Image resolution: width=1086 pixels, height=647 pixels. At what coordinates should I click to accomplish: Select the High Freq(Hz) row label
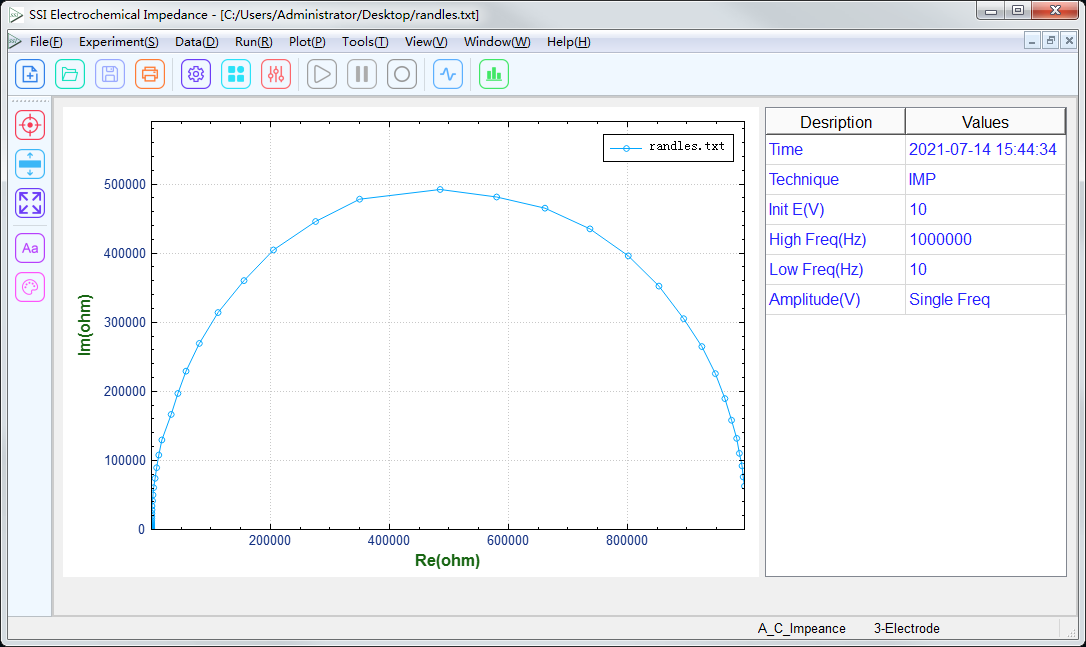pyautogui.click(x=835, y=240)
